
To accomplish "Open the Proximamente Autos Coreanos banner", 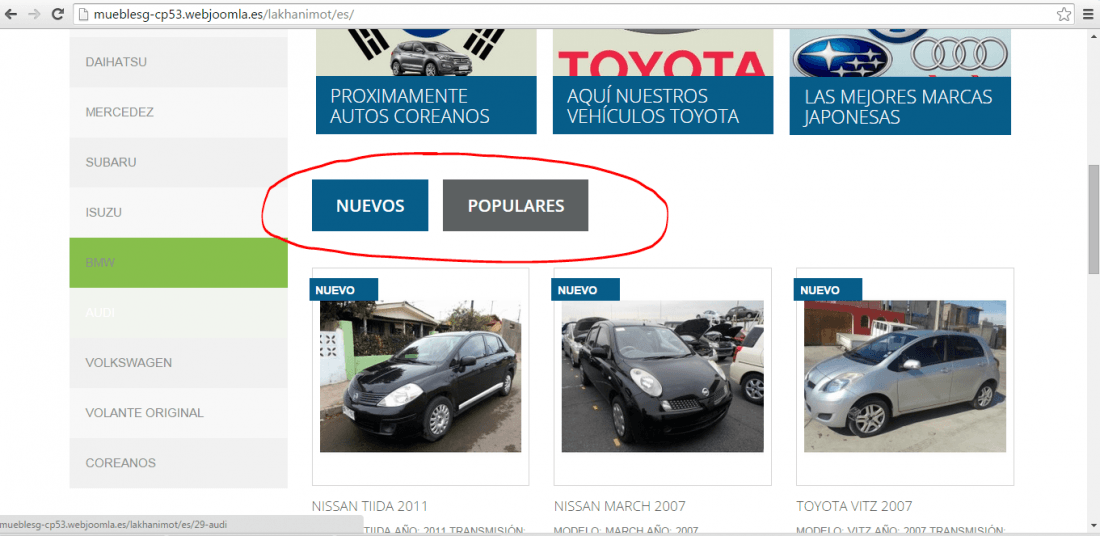I will click(x=426, y=105).
